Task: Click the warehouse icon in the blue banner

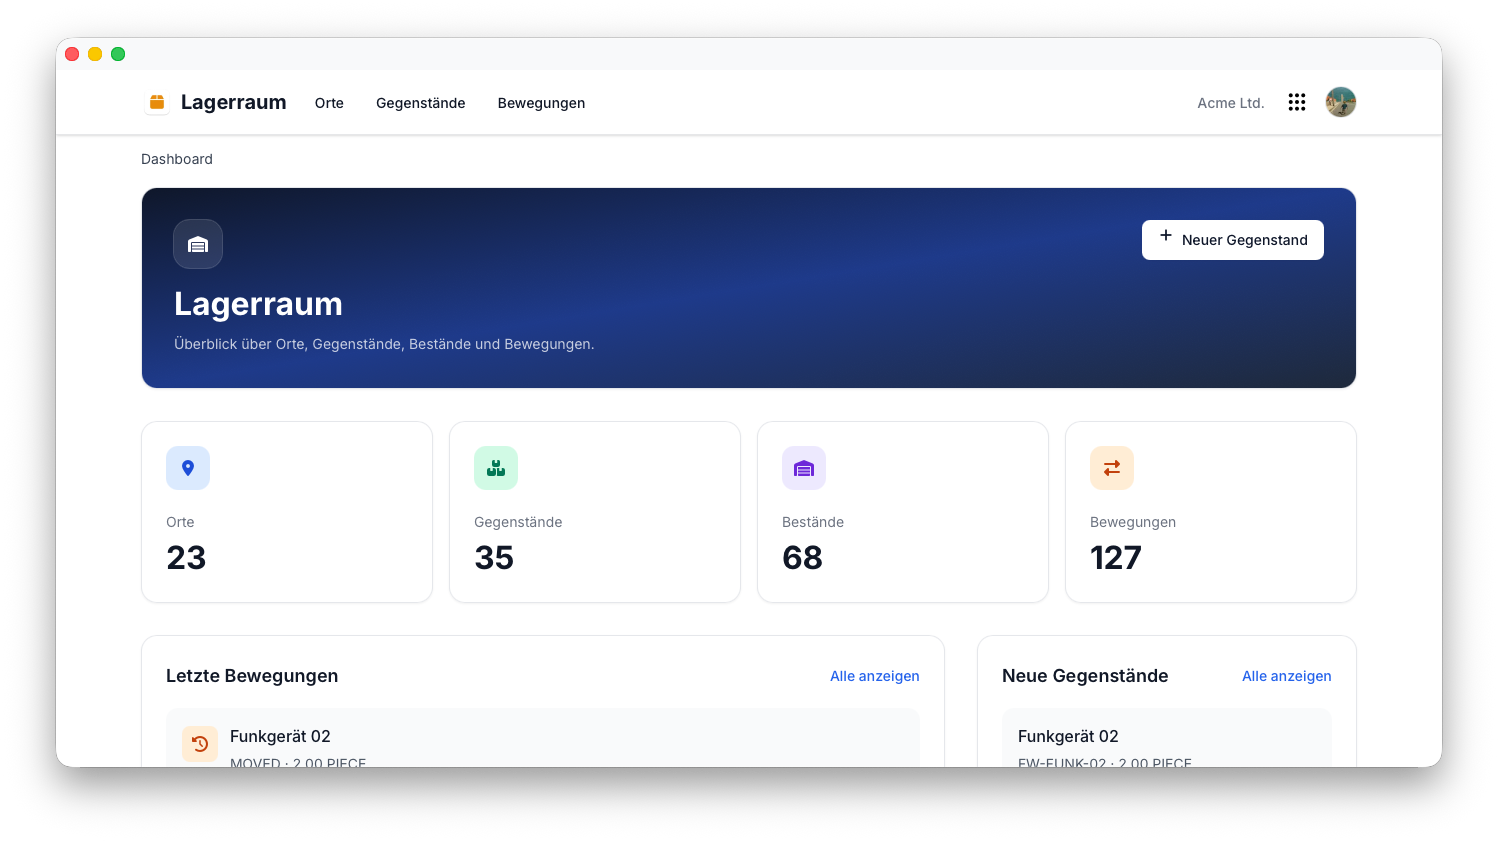Action: (x=198, y=244)
